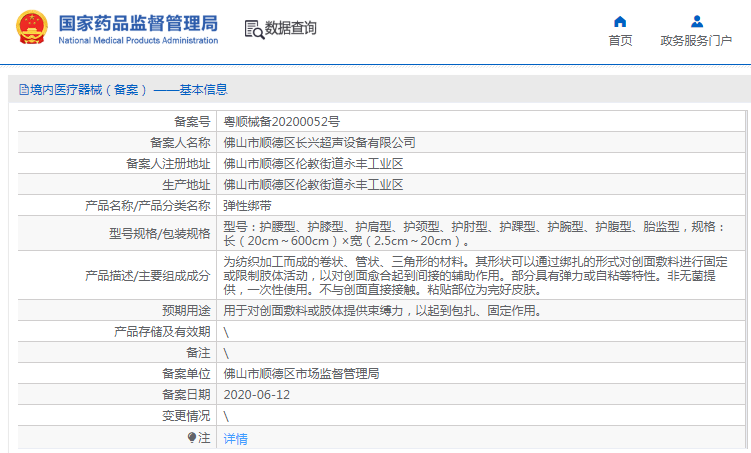Click the 变更情况 label
The height and width of the screenshot is (453, 751).
(x=186, y=416)
